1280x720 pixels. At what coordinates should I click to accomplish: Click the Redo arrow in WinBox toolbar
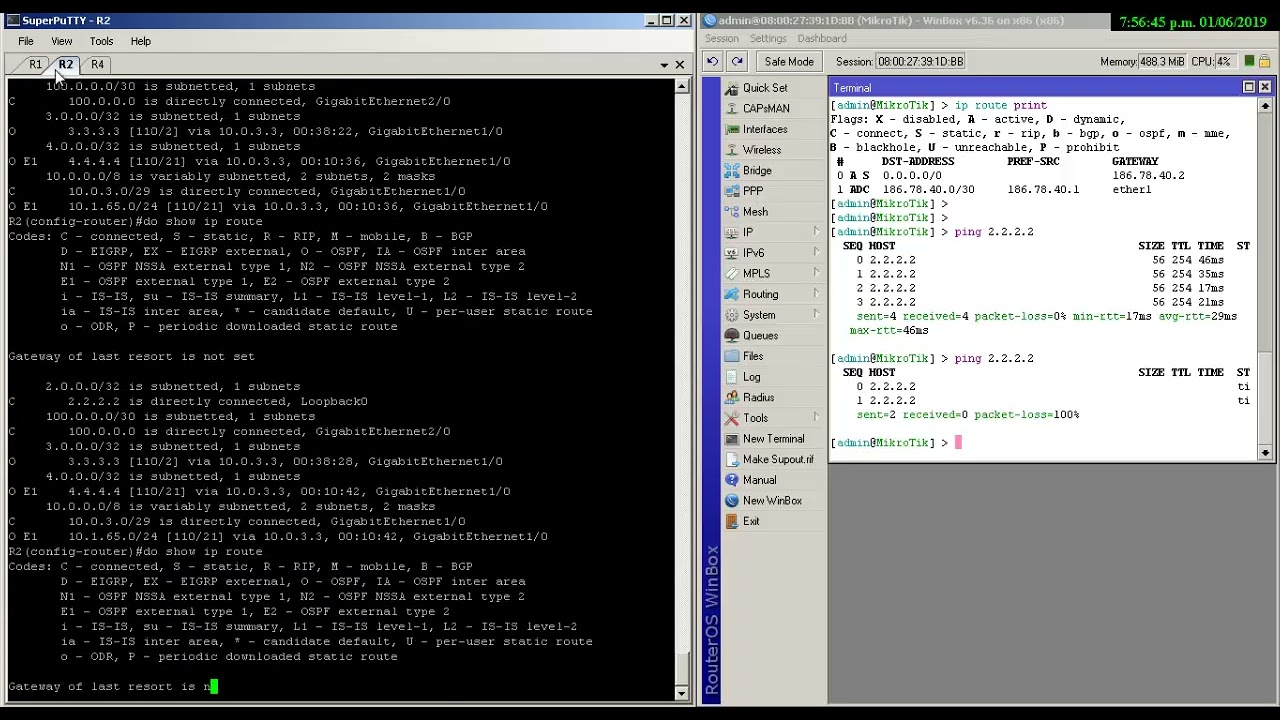click(737, 62)
